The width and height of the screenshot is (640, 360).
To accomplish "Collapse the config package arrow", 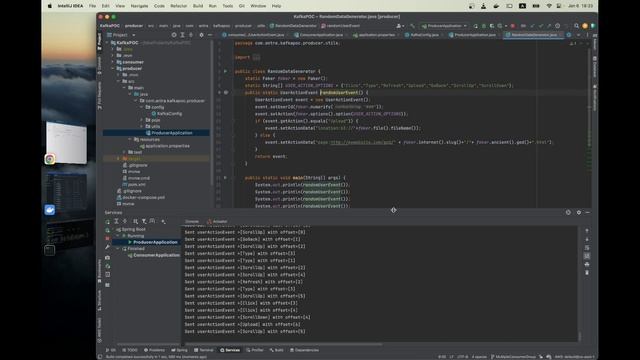I will (x=141, y=107).
